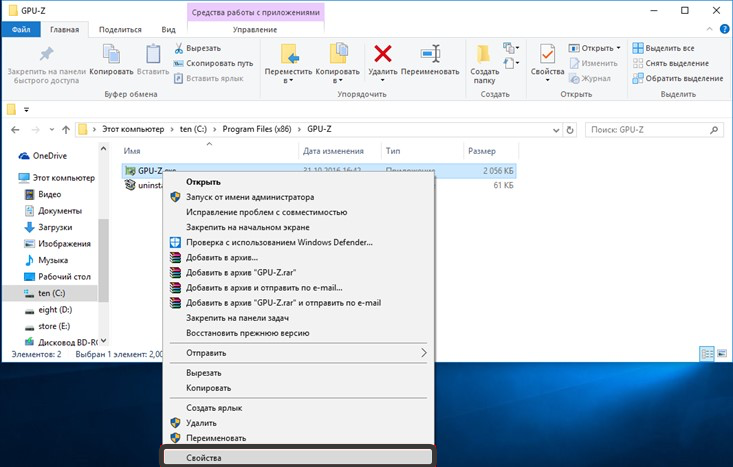Click the Вставить paste icon

(153, 54)
